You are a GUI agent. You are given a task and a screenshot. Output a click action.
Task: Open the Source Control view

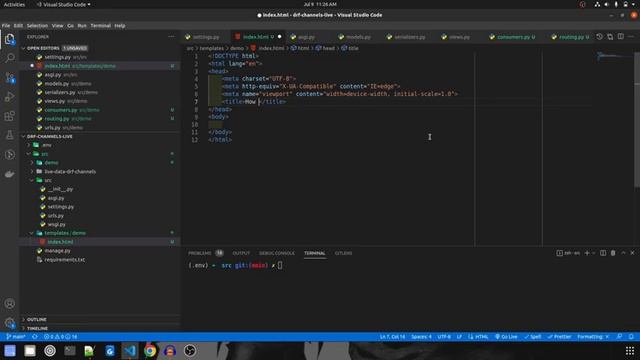tap(9, 78)
